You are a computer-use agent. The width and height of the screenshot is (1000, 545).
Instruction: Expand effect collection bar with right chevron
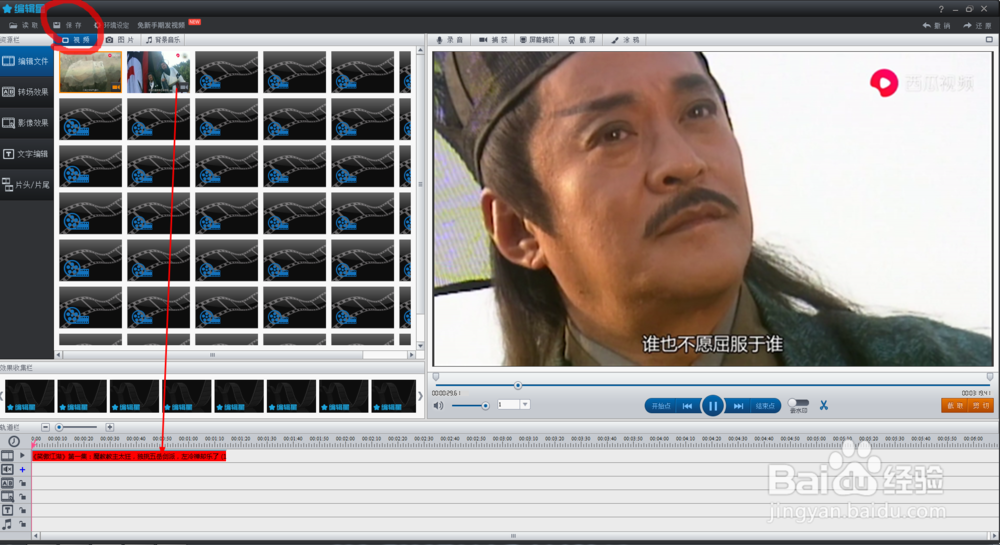click(x=420, y=396)
